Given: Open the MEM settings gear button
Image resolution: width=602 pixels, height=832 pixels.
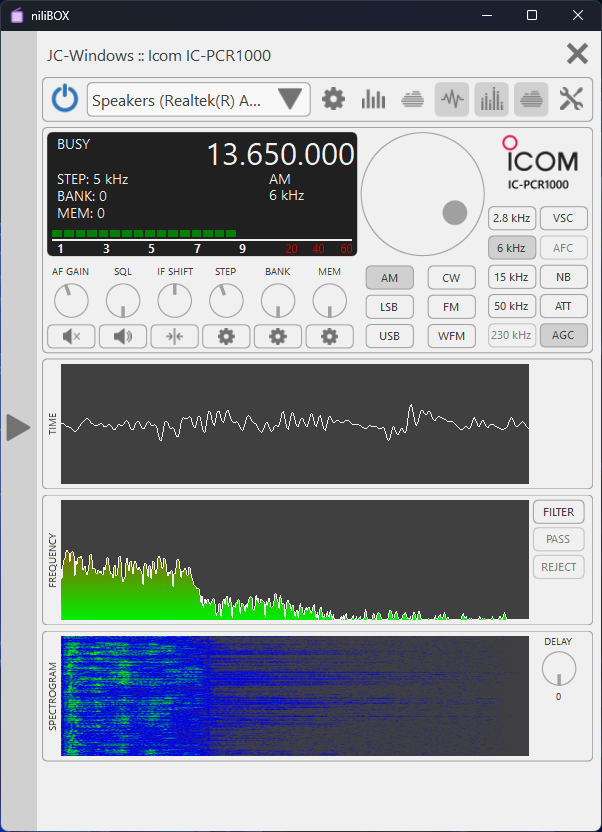Looking at the screenshot, I should 329,336.
